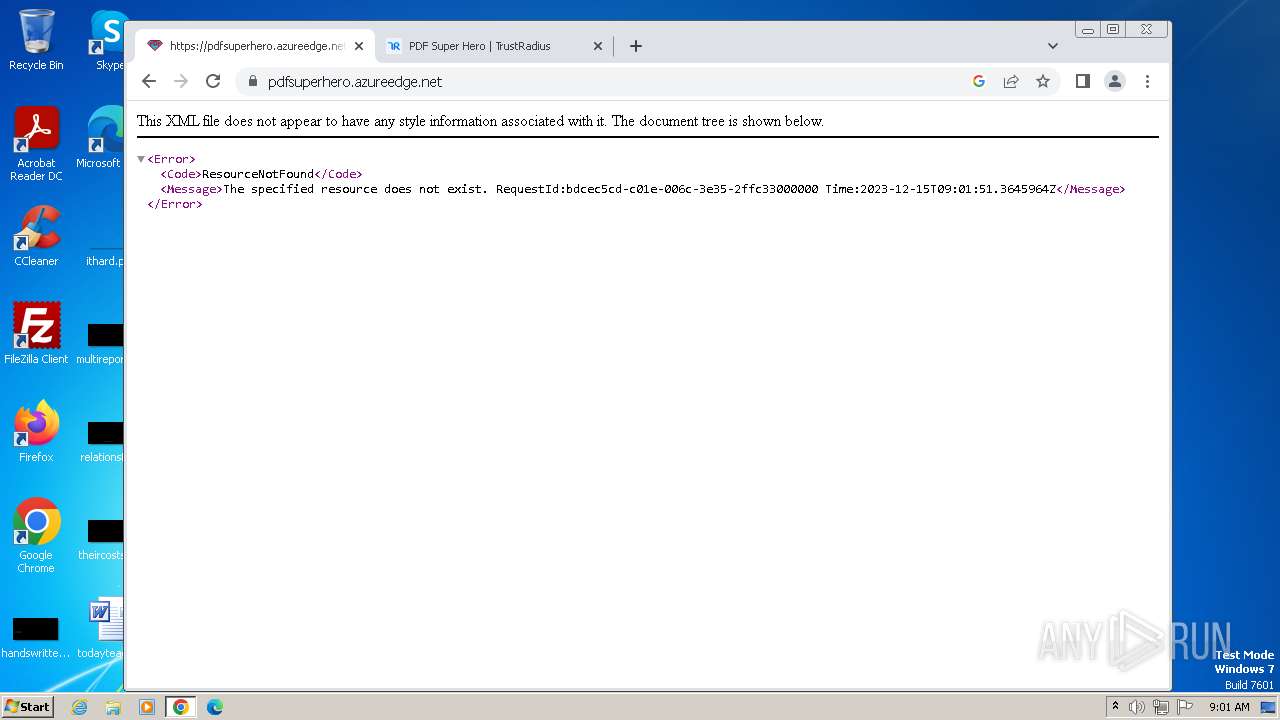1280x720 pixels.
Task: Click the network tray icon
Action: tap(1161, 707)
